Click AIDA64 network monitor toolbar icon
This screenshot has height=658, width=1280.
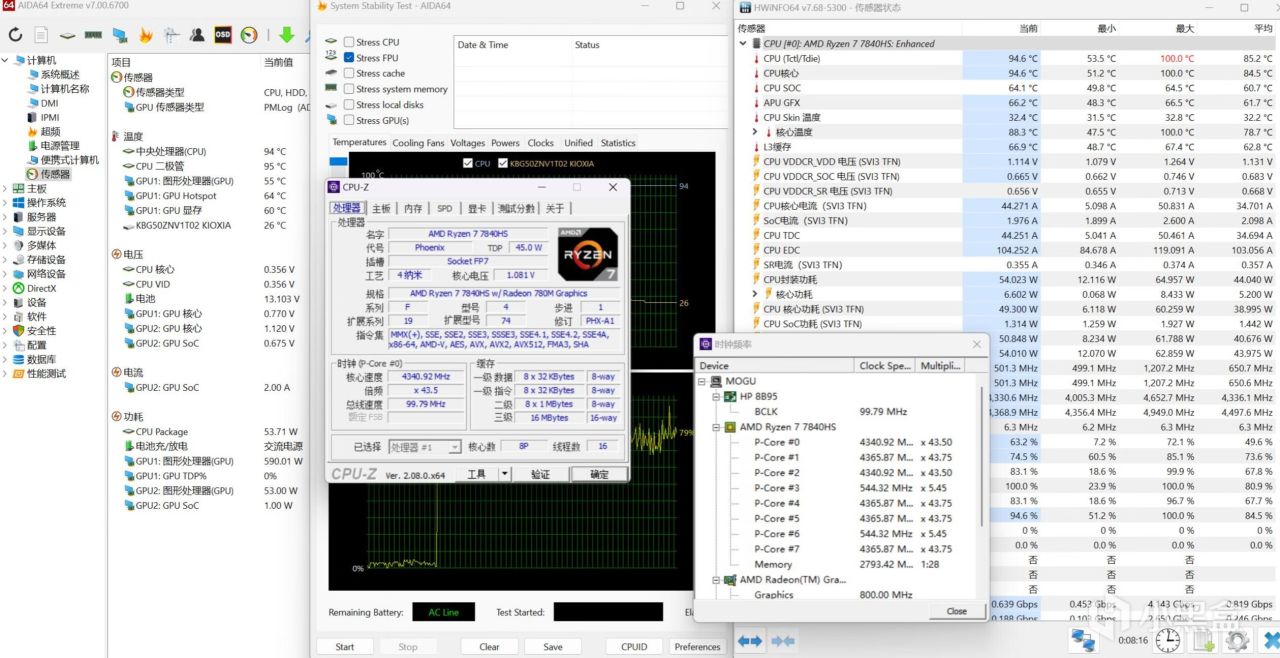pos(119,35)
